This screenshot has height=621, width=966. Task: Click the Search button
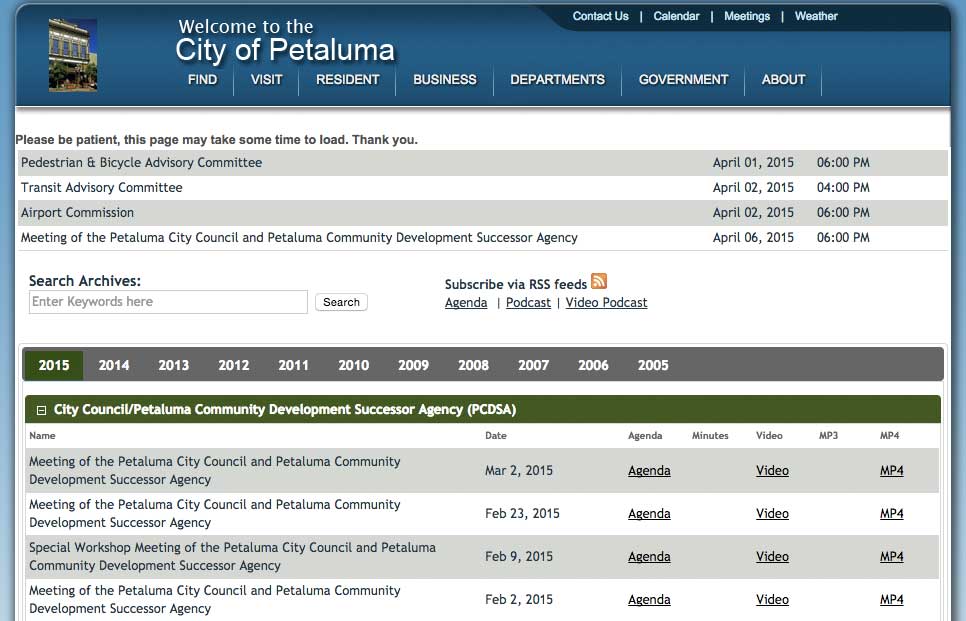pyautogui.click(x=341, y=302)
